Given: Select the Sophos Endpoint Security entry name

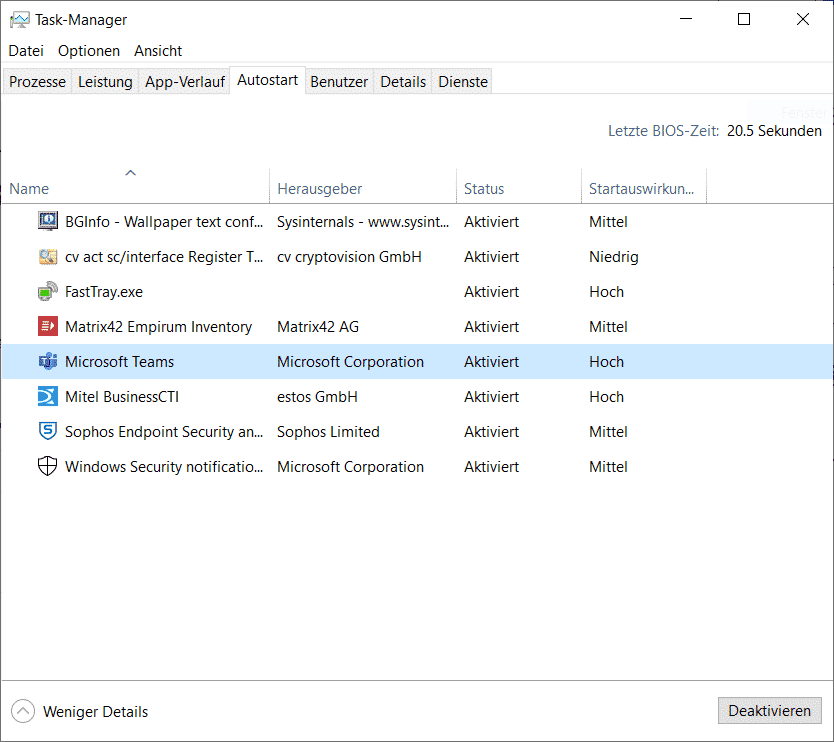Looking at the screenshot, I should (x=164, y=432).
